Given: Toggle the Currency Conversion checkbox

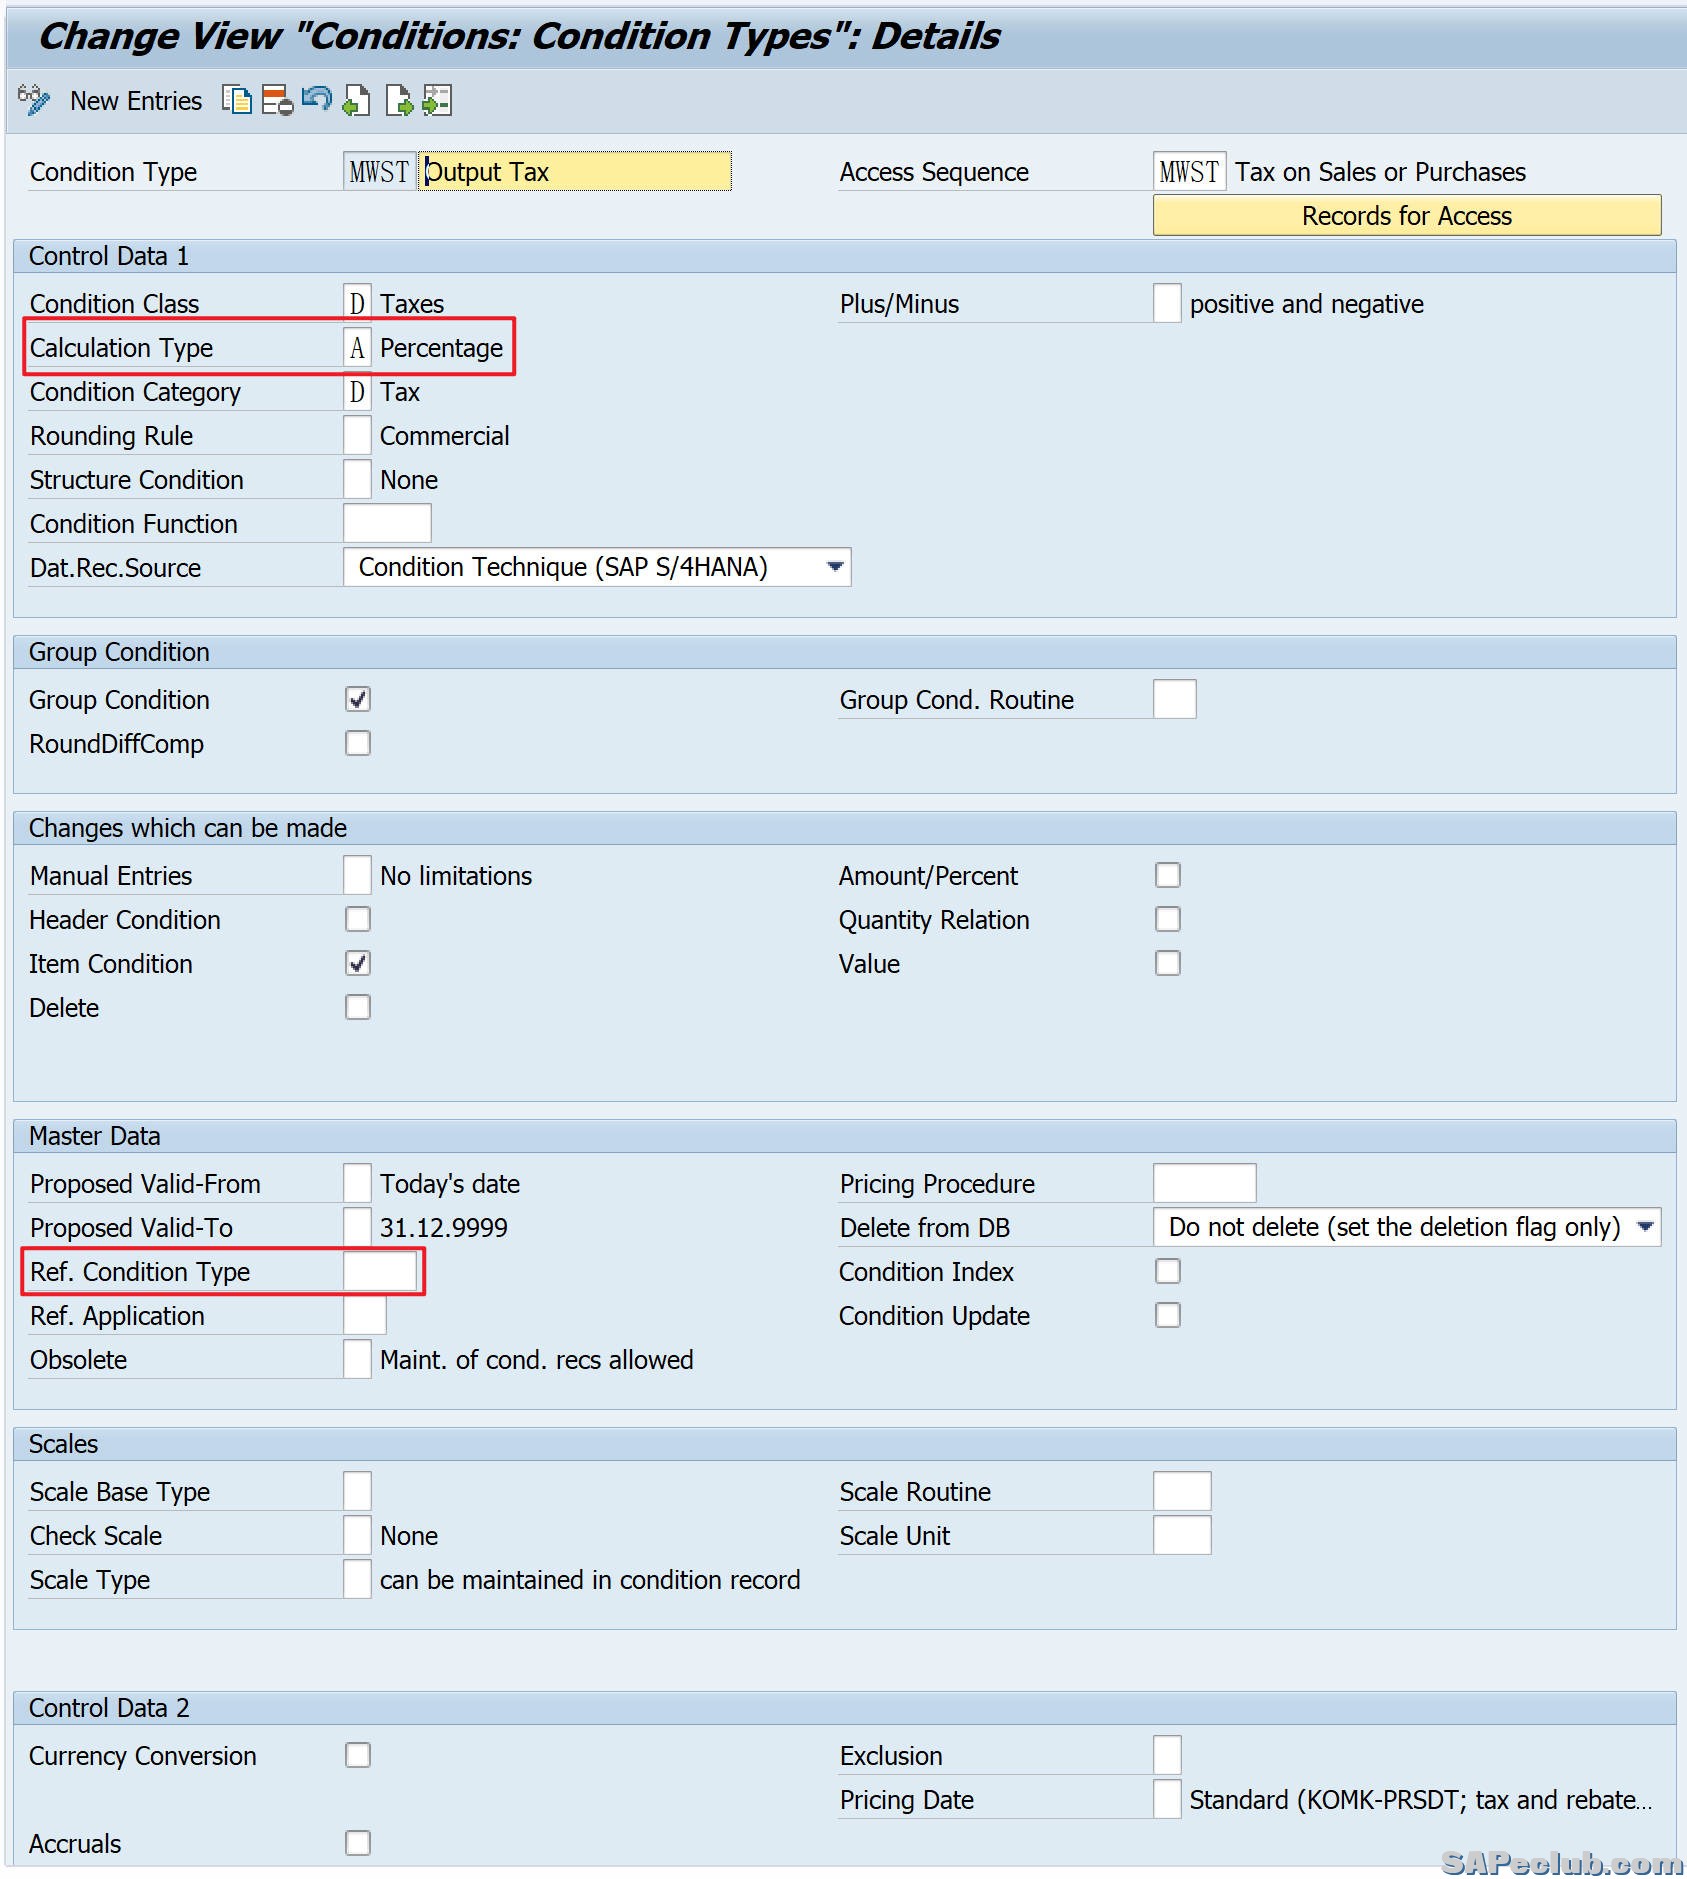Looking at the screenshot, I should click(x=358, y=1755).
